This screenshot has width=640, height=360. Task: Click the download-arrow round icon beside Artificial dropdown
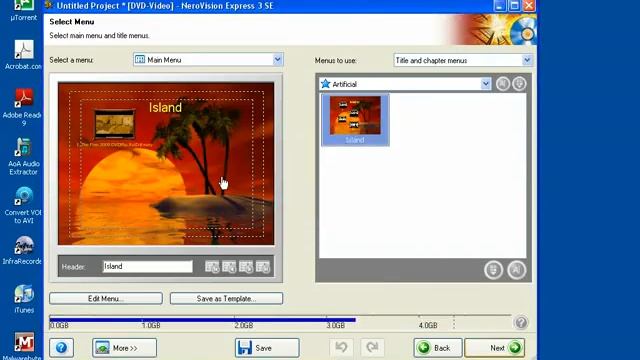pyautogui.click(x=519, y=84)
